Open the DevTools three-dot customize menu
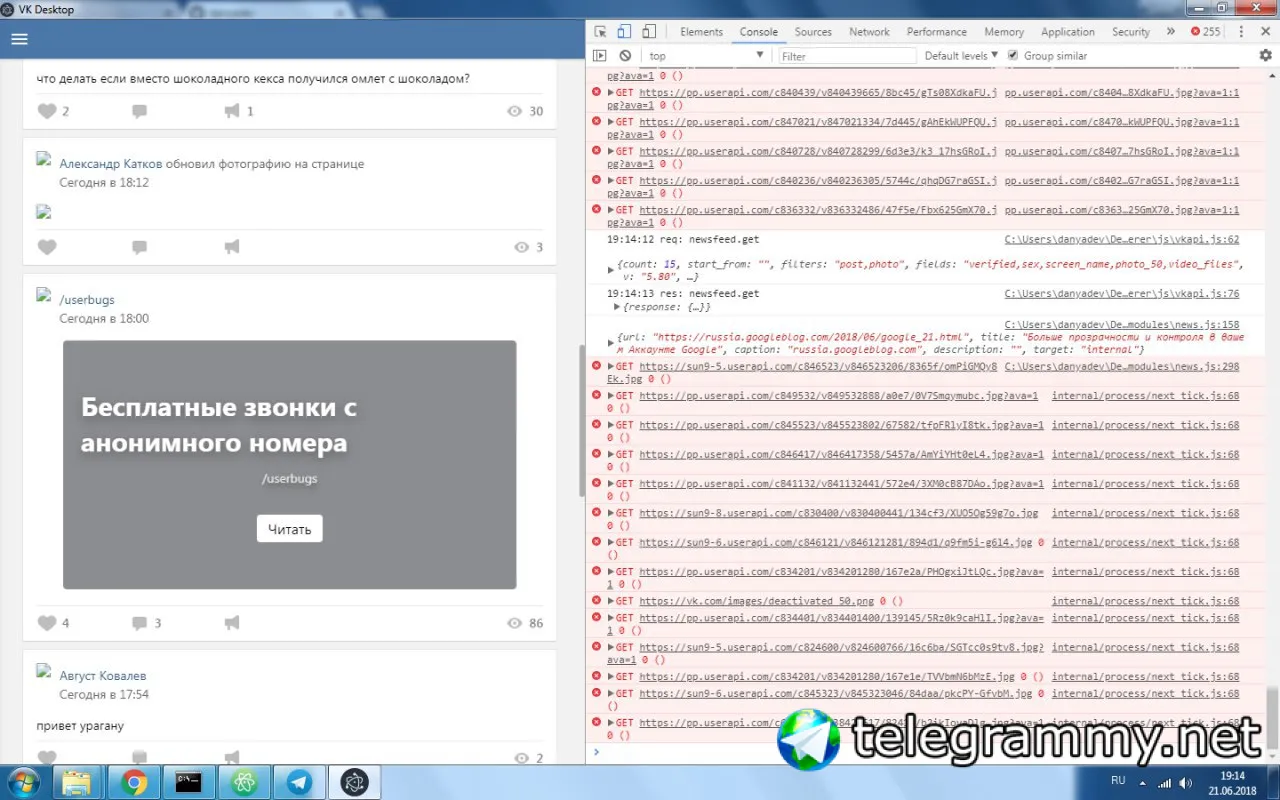 click(1243, 32)
